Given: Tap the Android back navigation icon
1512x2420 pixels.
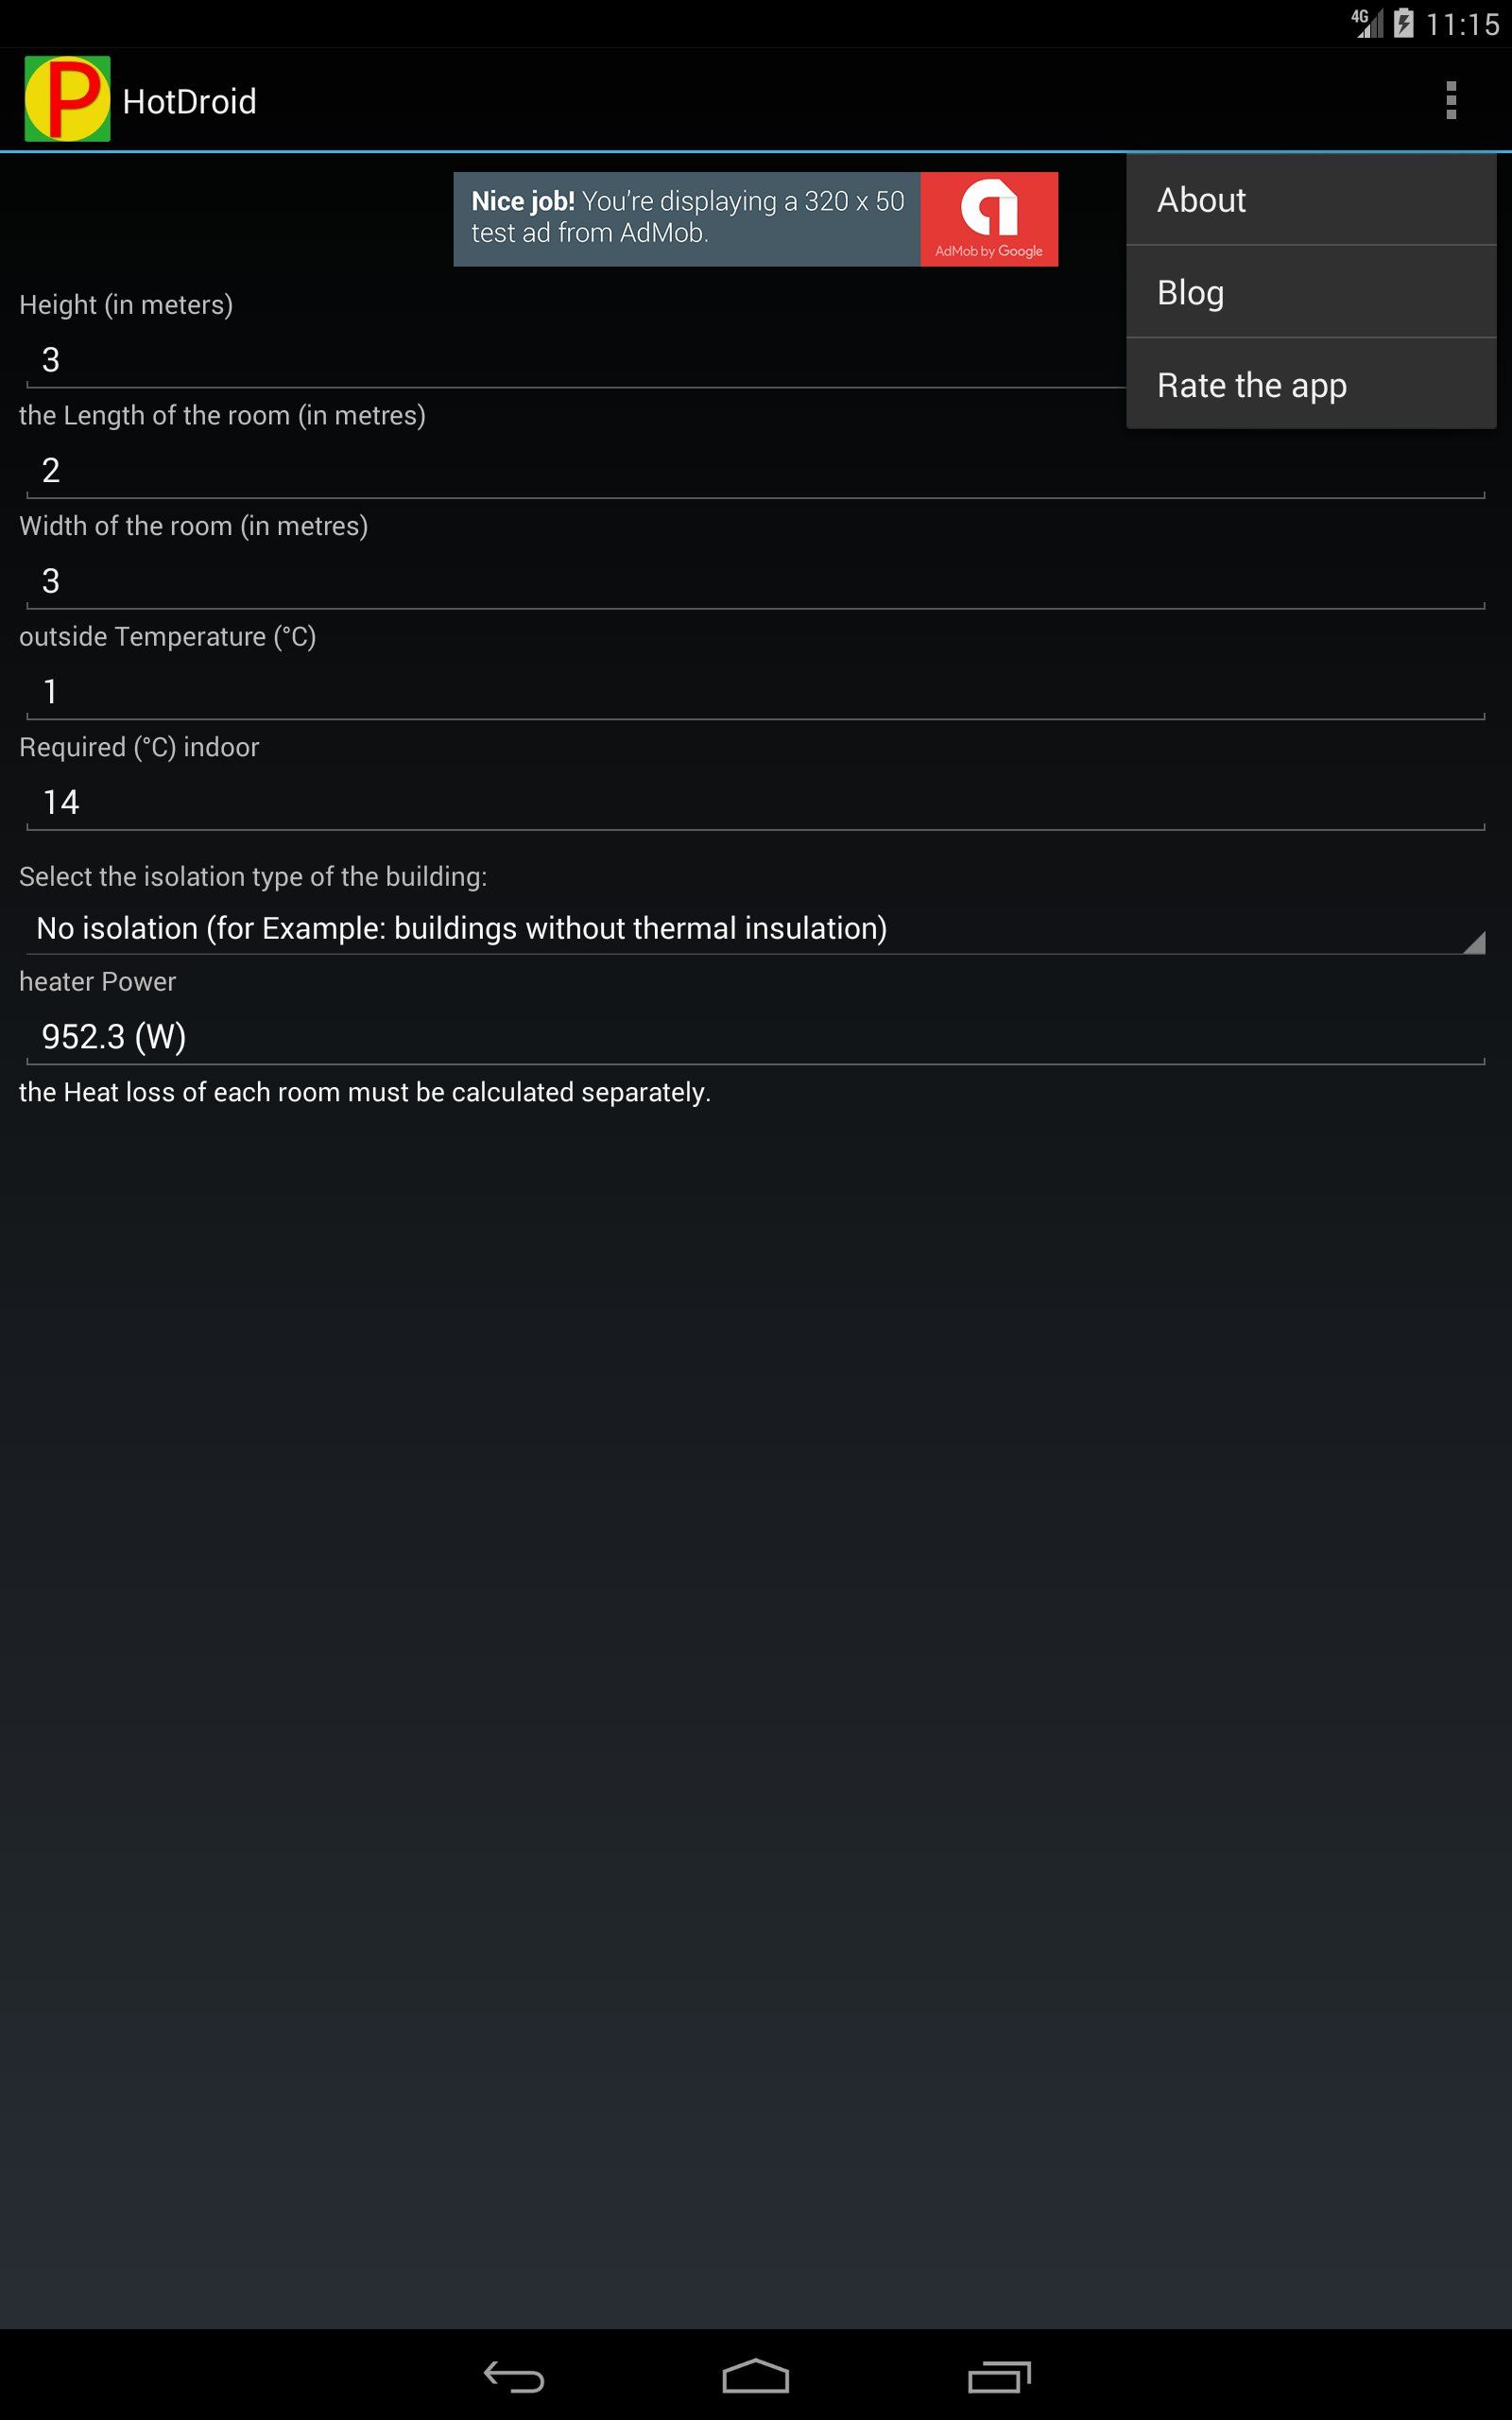Looking at the screenshot, I should tap(514, 2376).
